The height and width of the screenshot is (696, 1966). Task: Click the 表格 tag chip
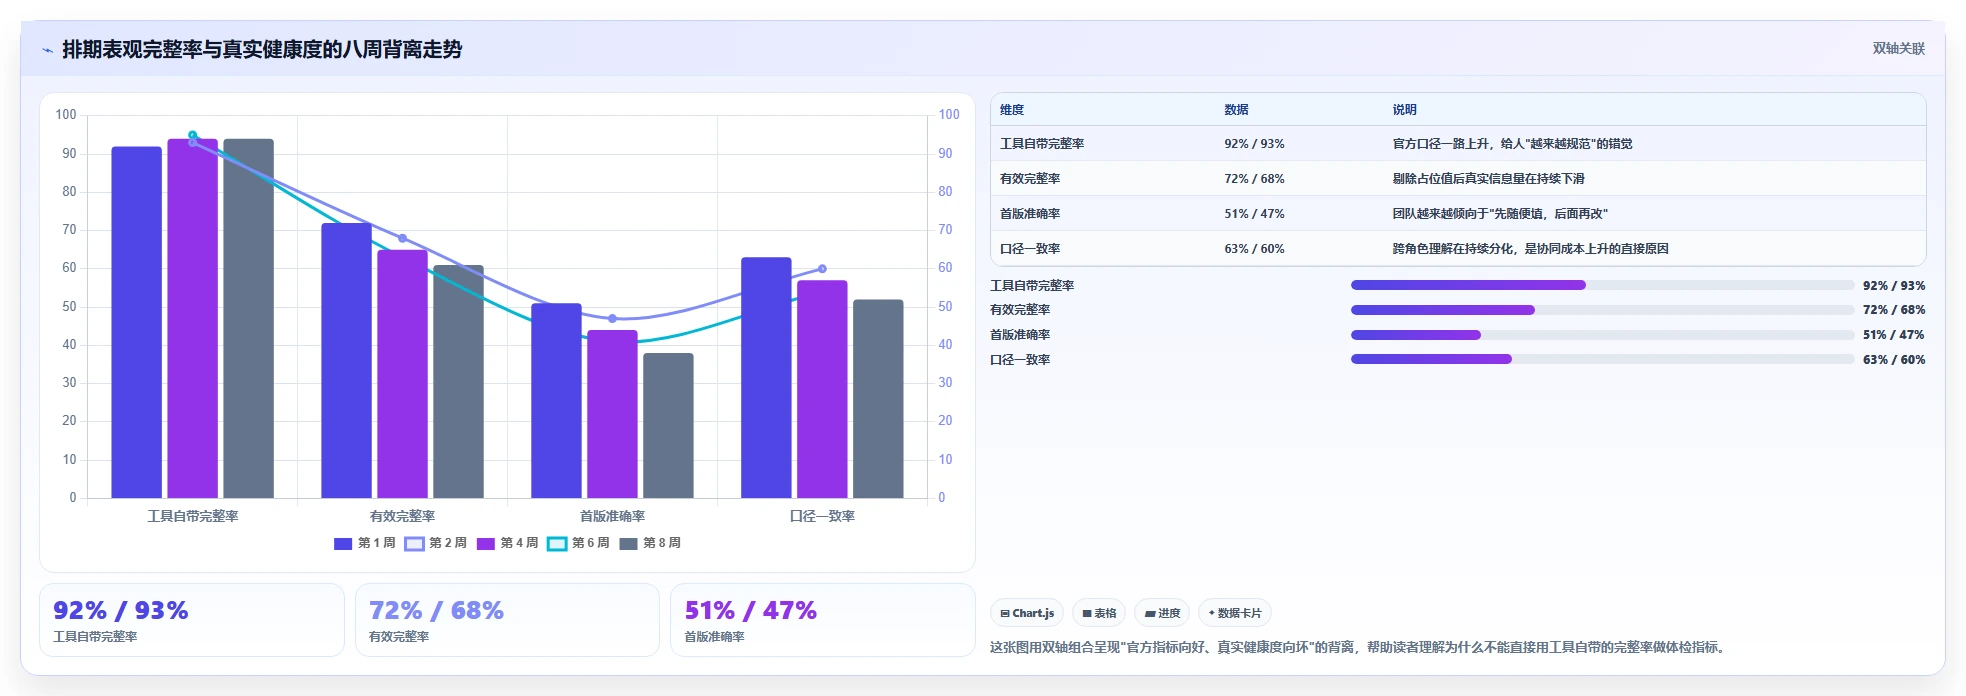point(1099,613)
